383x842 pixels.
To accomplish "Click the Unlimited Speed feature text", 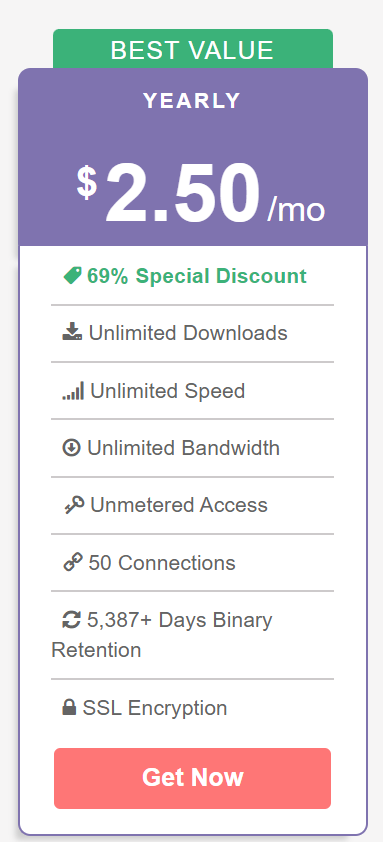I will tap(168, 391).
